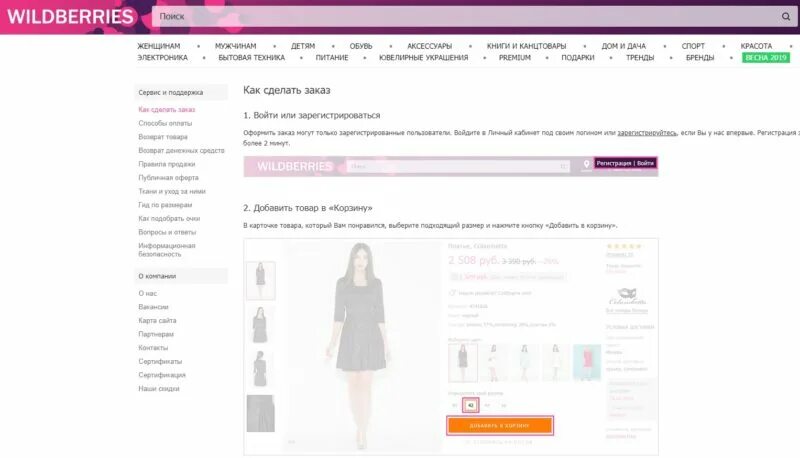Open Способы оплаты page

point(165,123)
